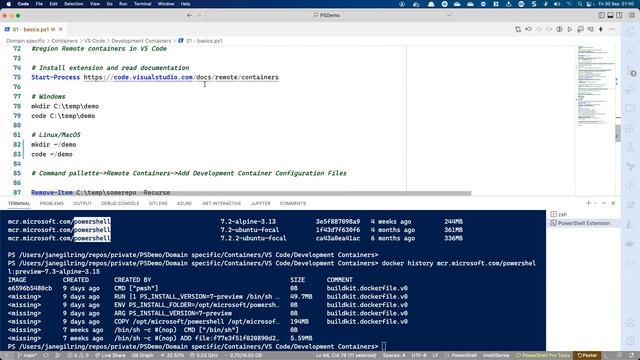Open Customize Layout icon in title bar
The height and width of the screenshot is (360, 640).
632,15
